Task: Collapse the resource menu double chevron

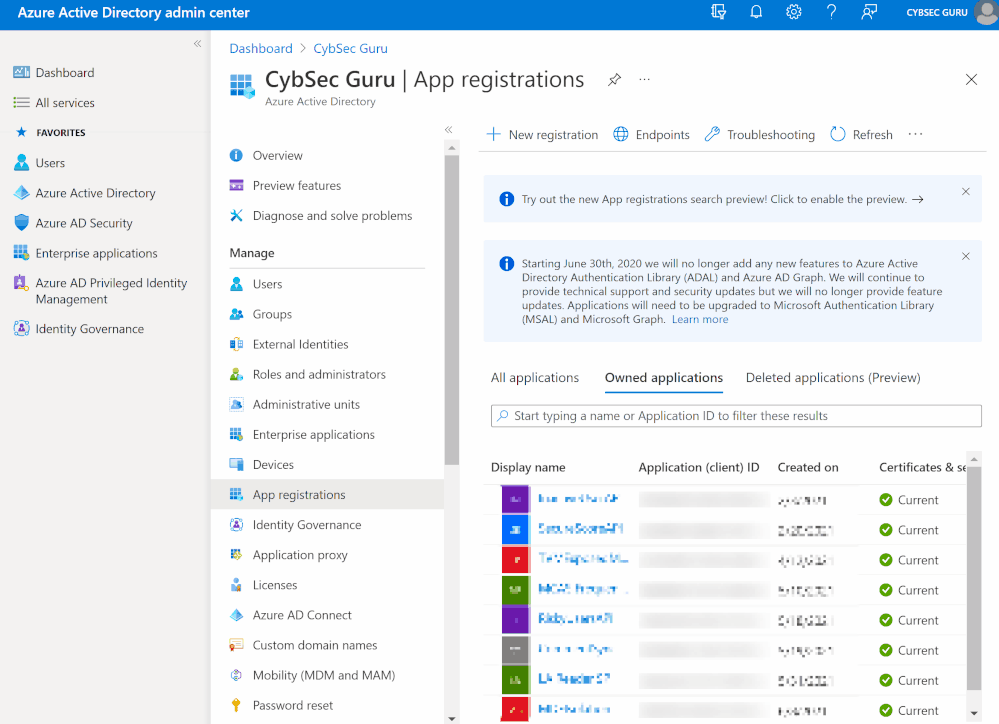Action: coord(449,129)
